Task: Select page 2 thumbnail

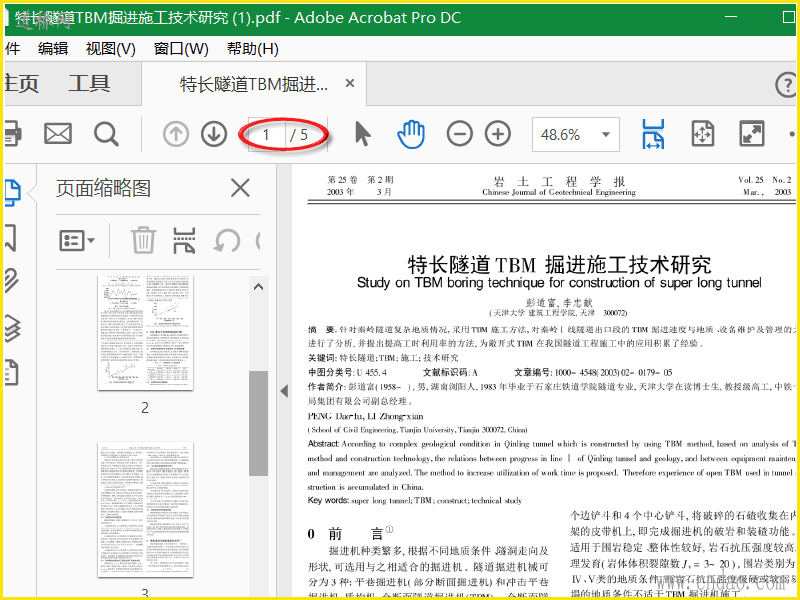Action: [x=145, y=333]
